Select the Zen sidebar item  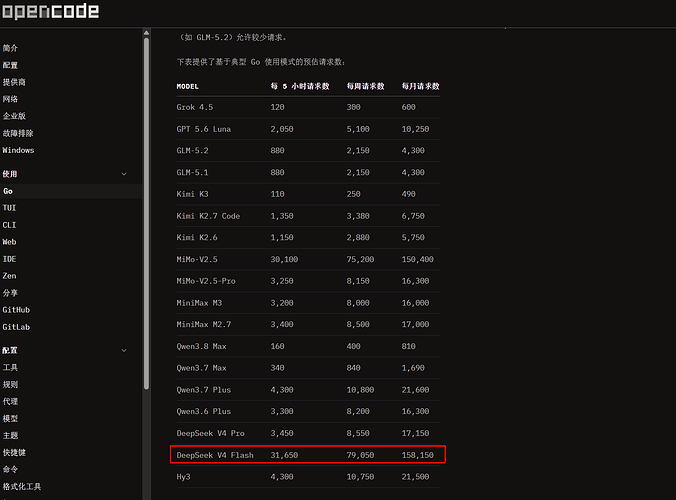9,276
